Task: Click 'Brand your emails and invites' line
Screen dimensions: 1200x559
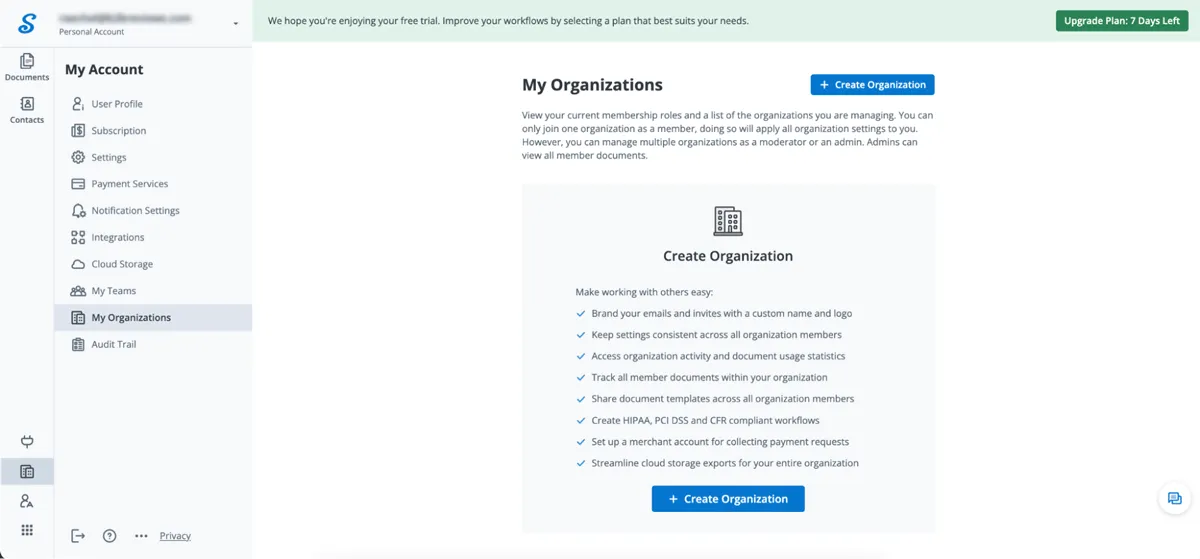Action: (x=722, y=313)
